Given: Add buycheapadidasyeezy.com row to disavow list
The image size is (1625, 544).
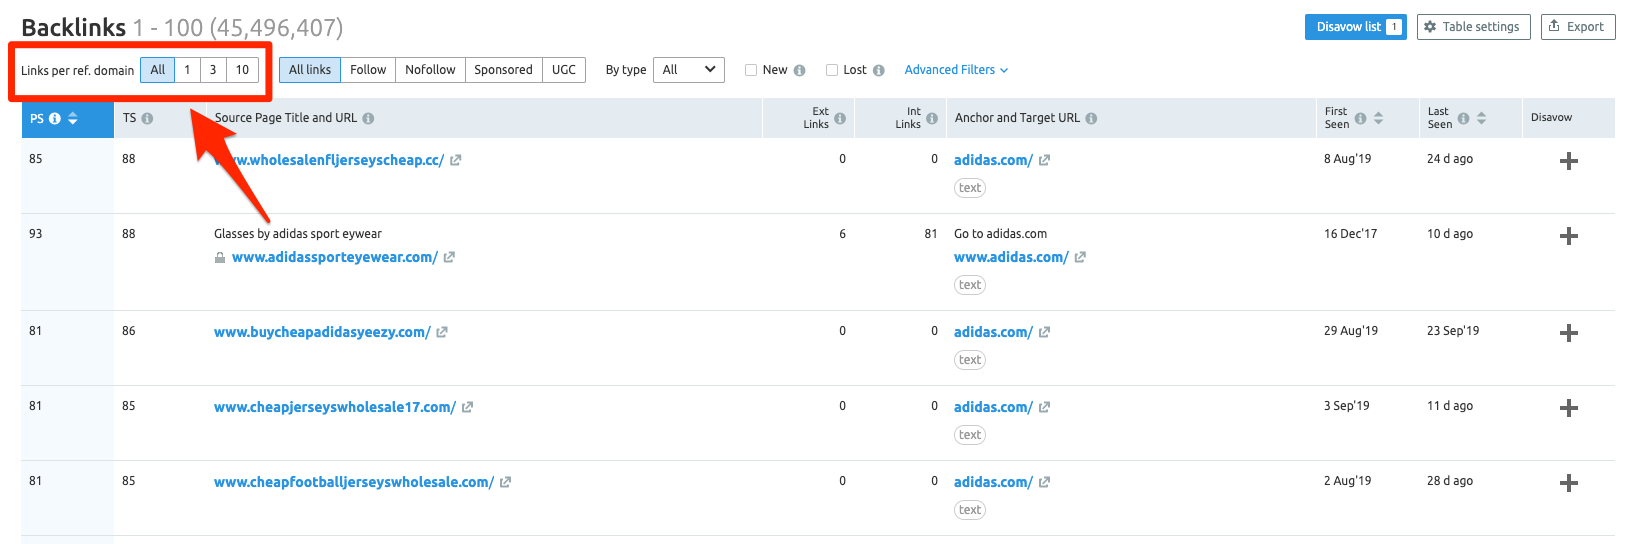Looking at the screenshot, I should tap(1569, 333).
